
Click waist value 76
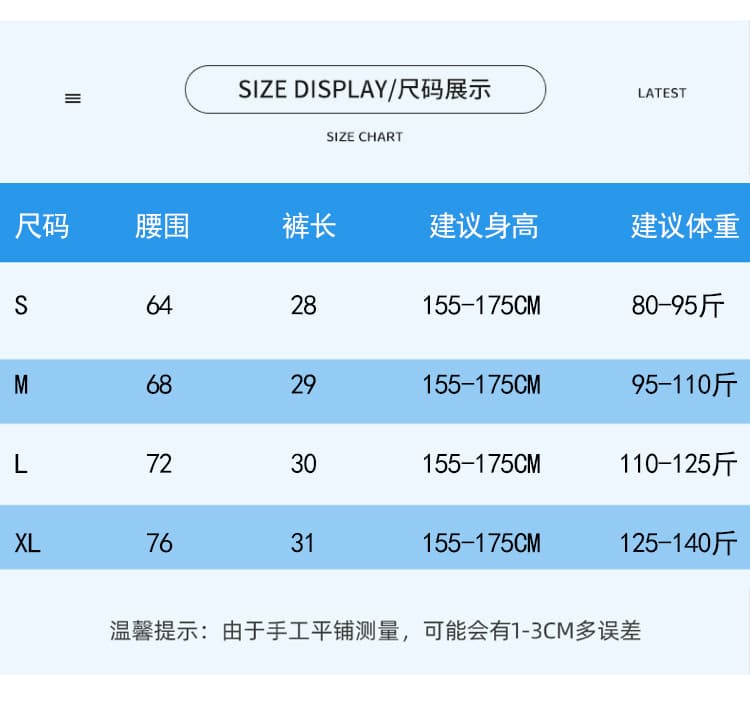159,543
